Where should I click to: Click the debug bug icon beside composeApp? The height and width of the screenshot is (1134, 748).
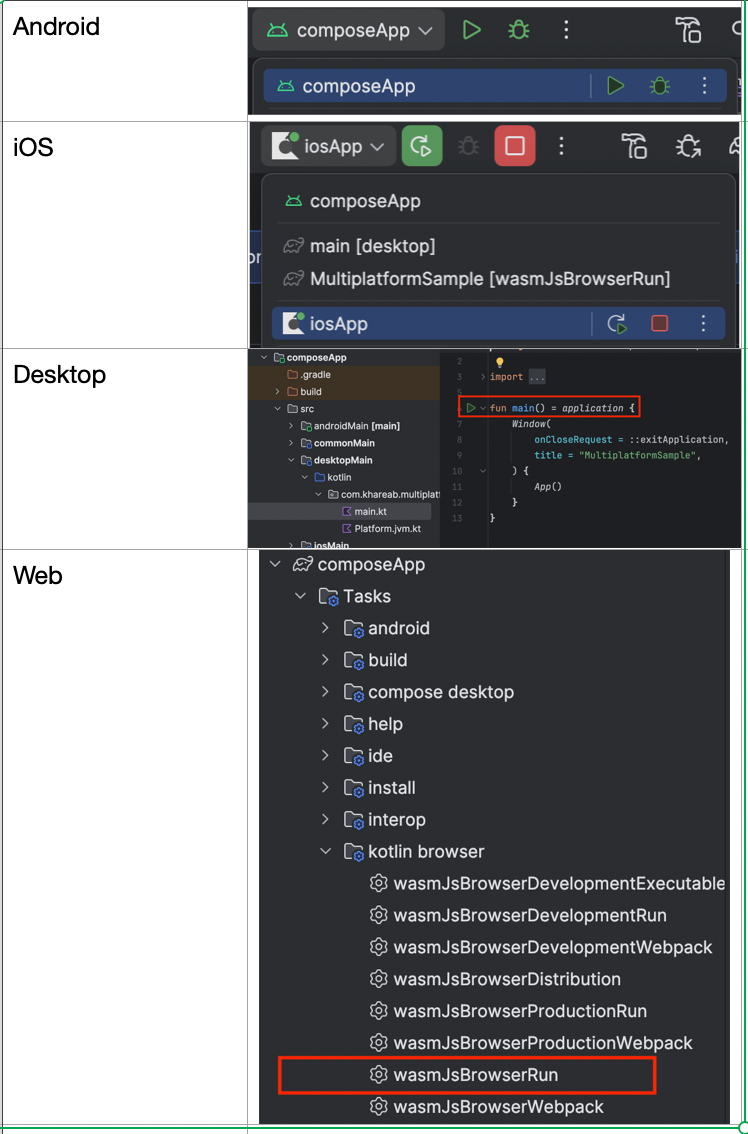tap(518, 30)
